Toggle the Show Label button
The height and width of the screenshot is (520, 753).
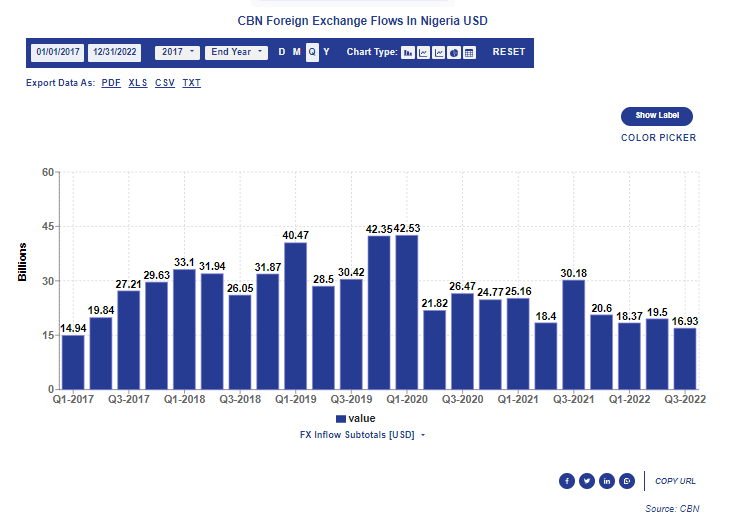coord(657,116)
